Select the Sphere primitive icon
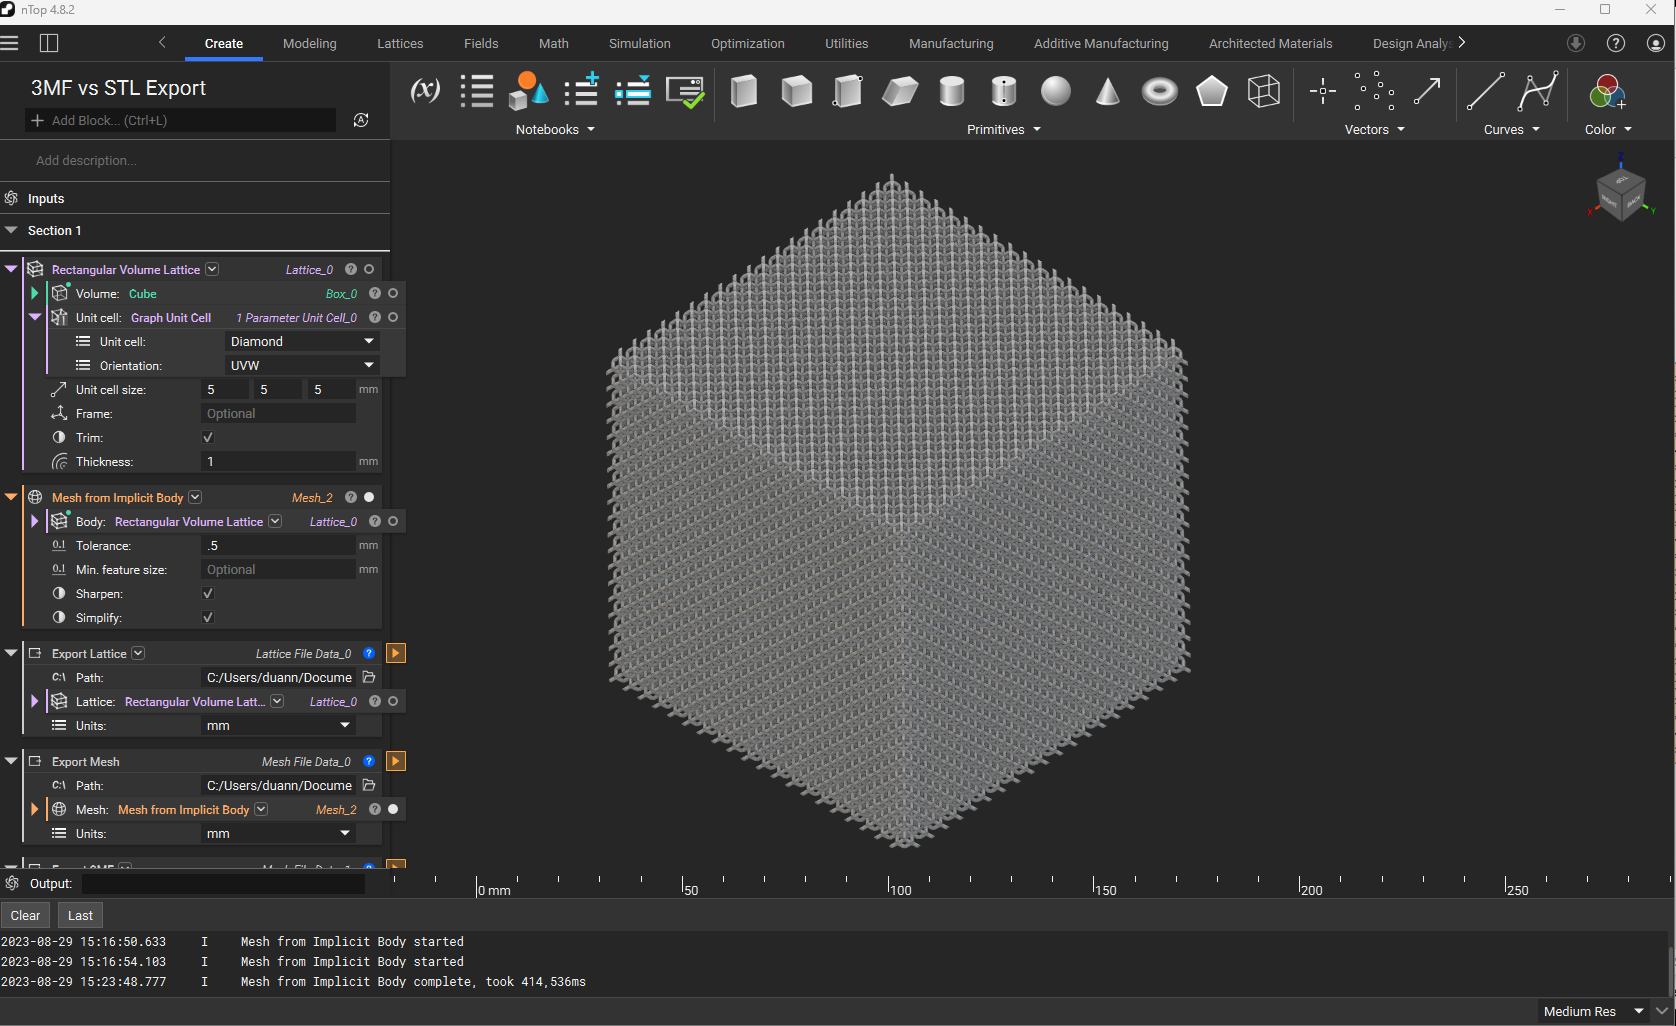 point(1055,91)
